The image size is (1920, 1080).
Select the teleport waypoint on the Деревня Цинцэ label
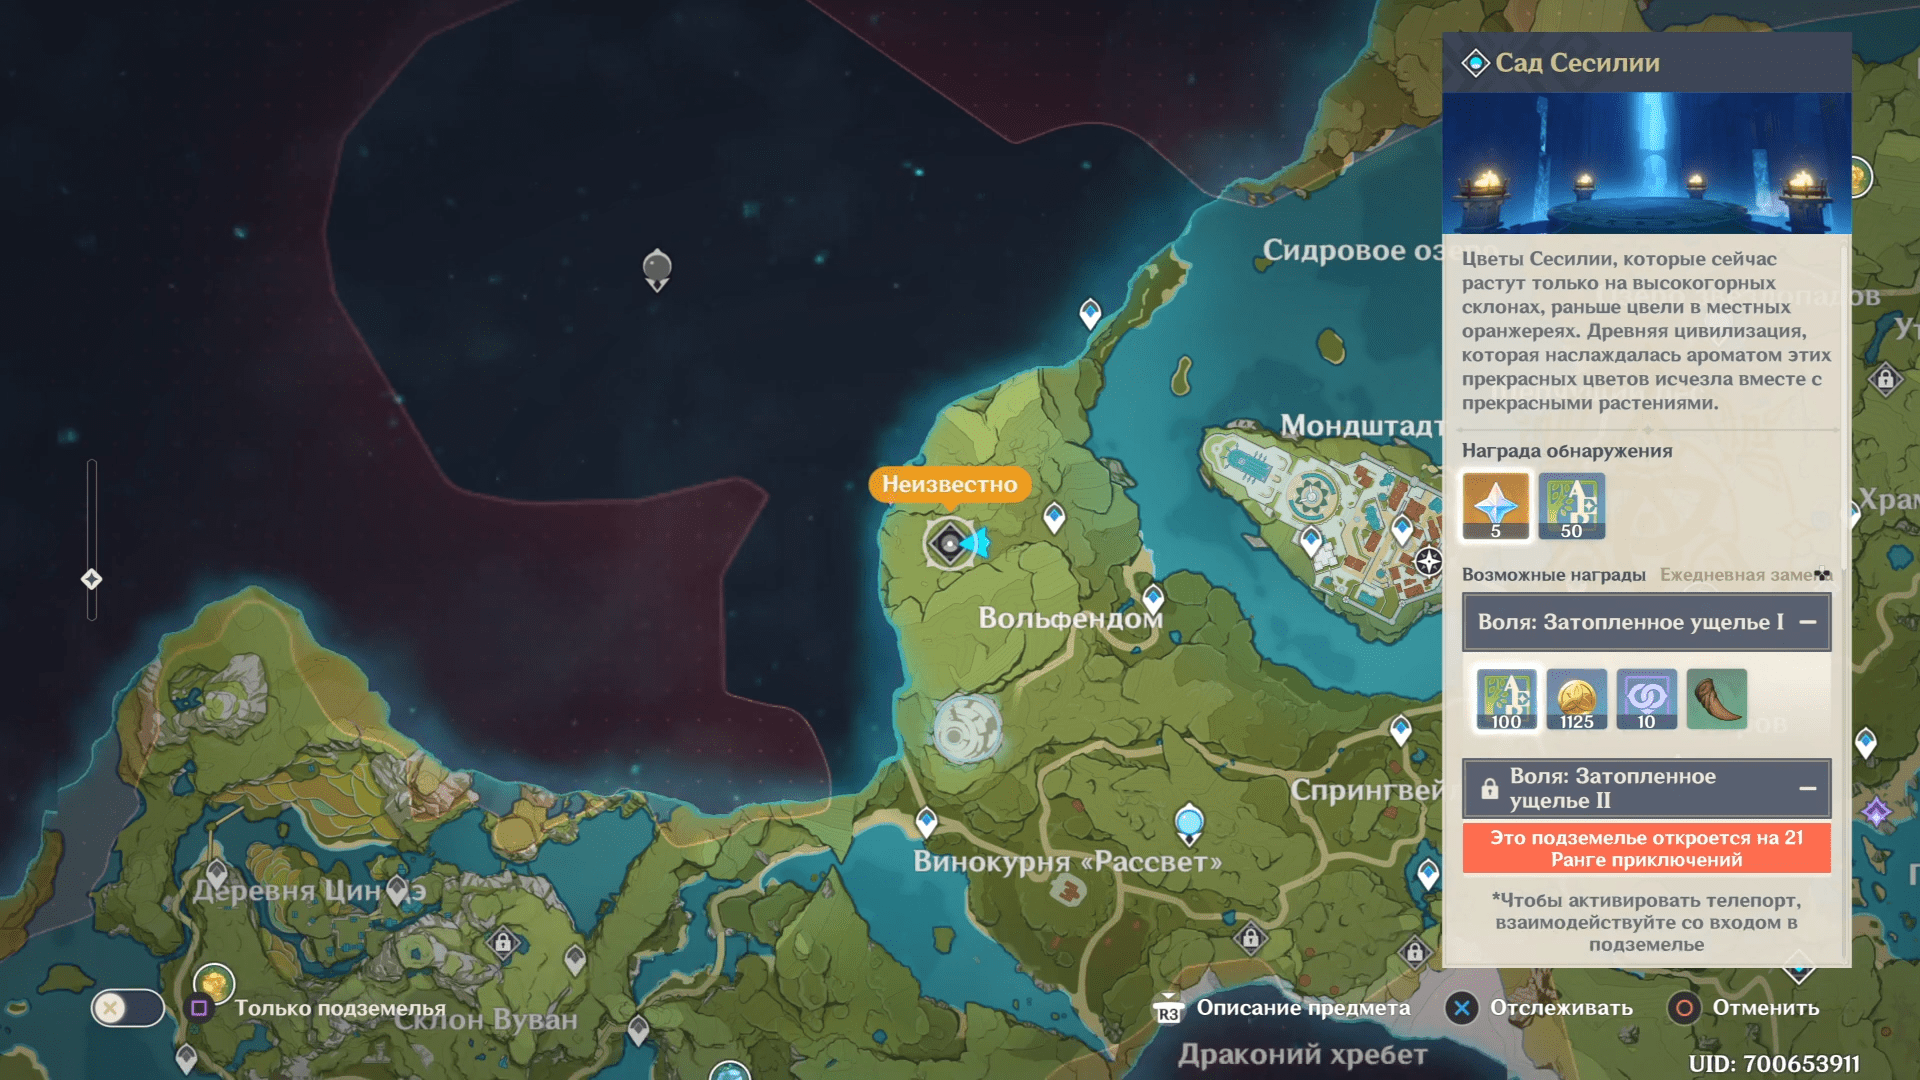point(398,889)
